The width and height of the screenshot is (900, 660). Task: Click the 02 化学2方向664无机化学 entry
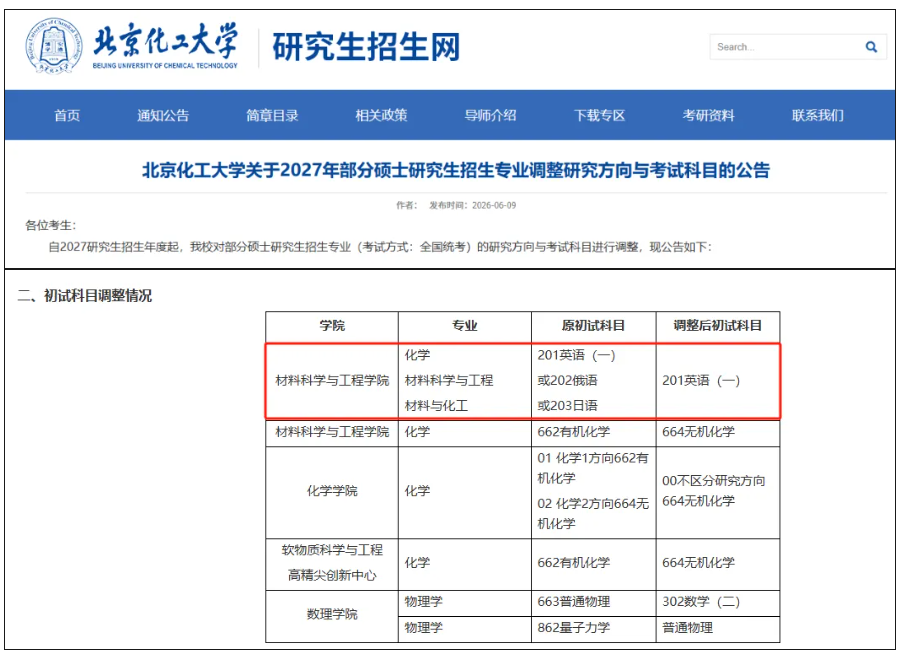coord(592,514)
